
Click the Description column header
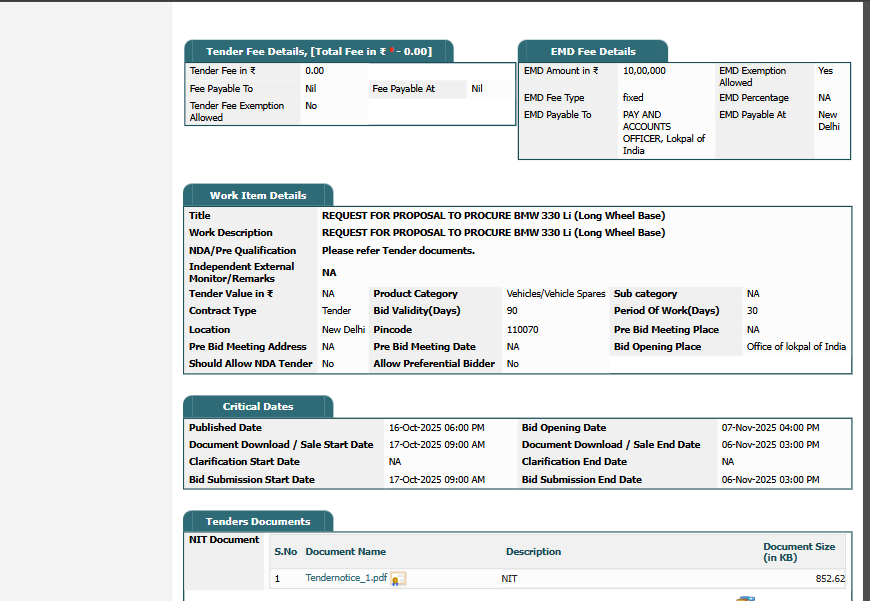[x=533, y=552]
